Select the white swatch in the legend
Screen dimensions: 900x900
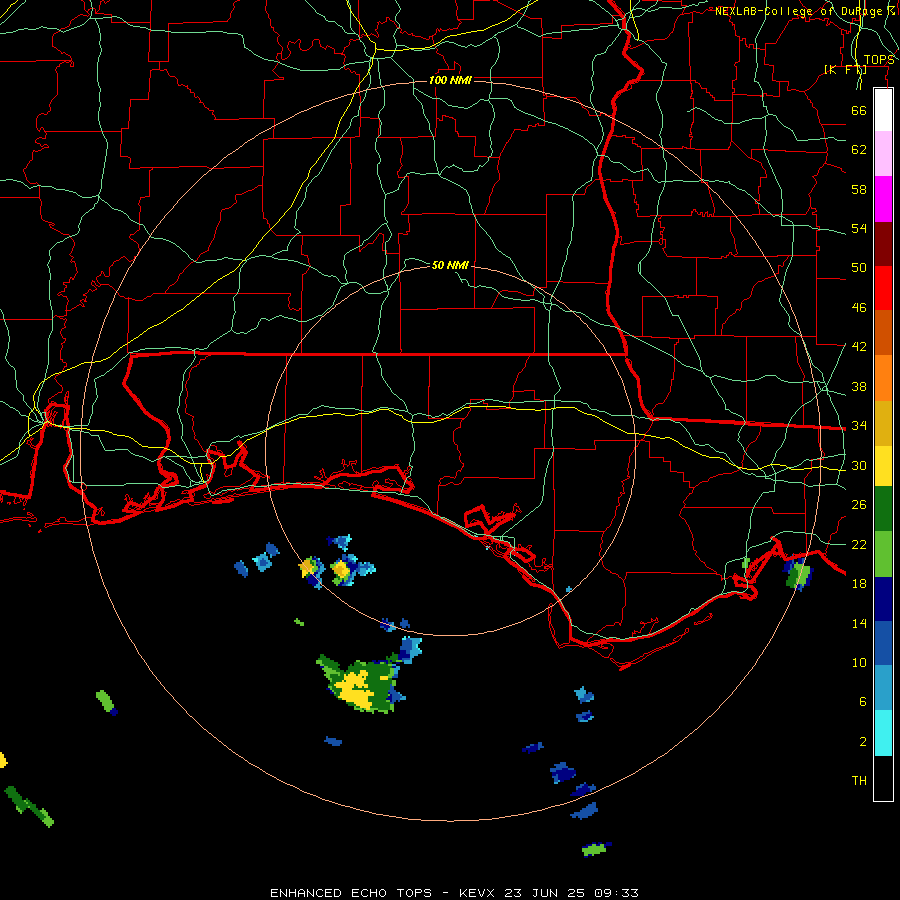(883, 110)
